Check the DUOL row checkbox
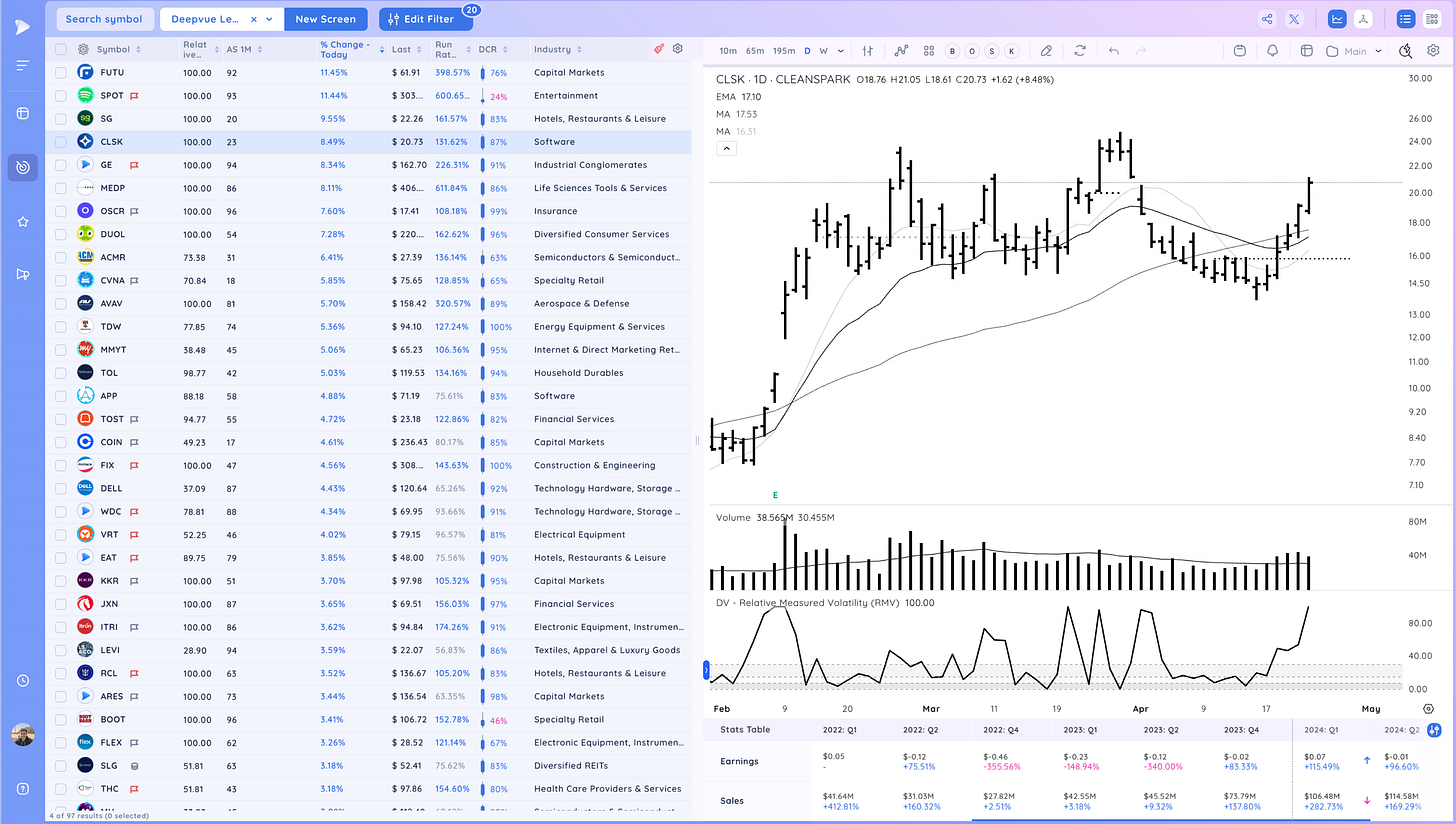This screenshot has width=1456, height=824. (x=61, y=234)
